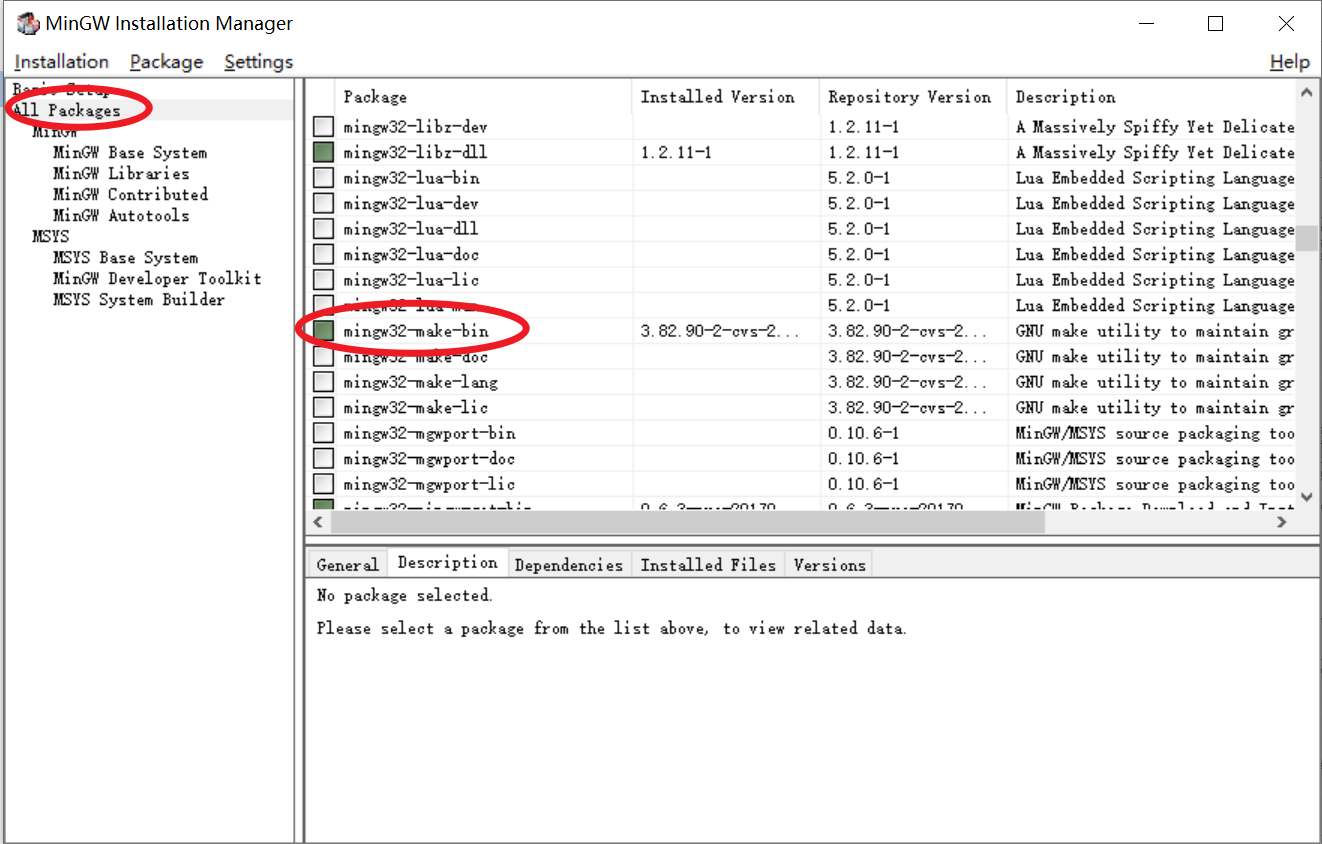Mark the mingw32-mgwport-lic package checkbox
Image resolution: width=1322 pixels, height=844 pixels.
click(x=323, y=484)
